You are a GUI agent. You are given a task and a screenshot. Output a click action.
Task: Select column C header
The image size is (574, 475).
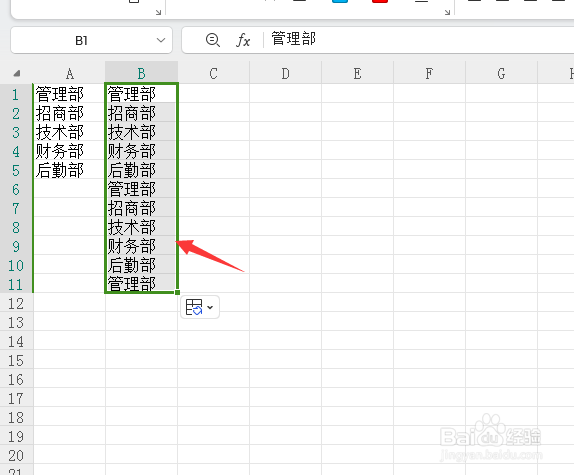(213, 74)
